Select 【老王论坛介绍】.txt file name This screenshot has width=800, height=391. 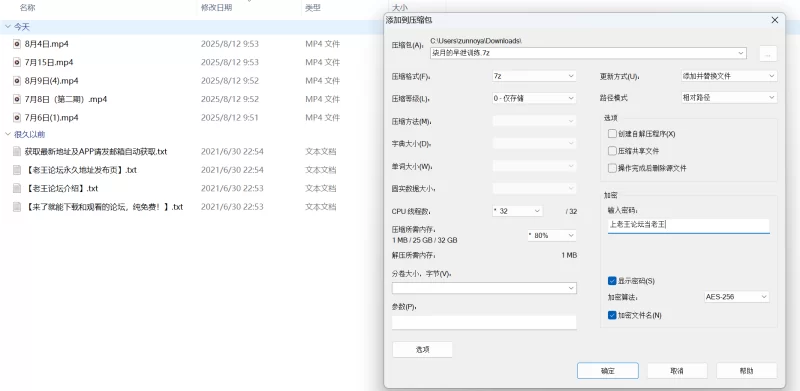[x=61, y=188]
